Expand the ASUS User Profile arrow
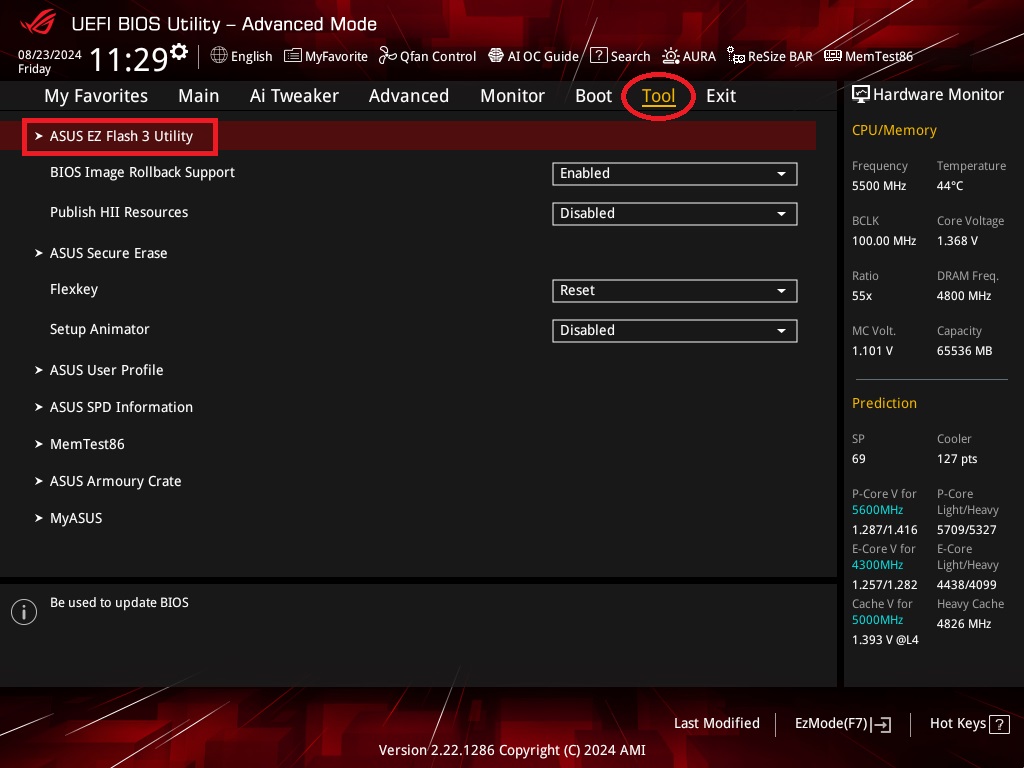Screen dimensions: 1024x768 click(39, 370)
